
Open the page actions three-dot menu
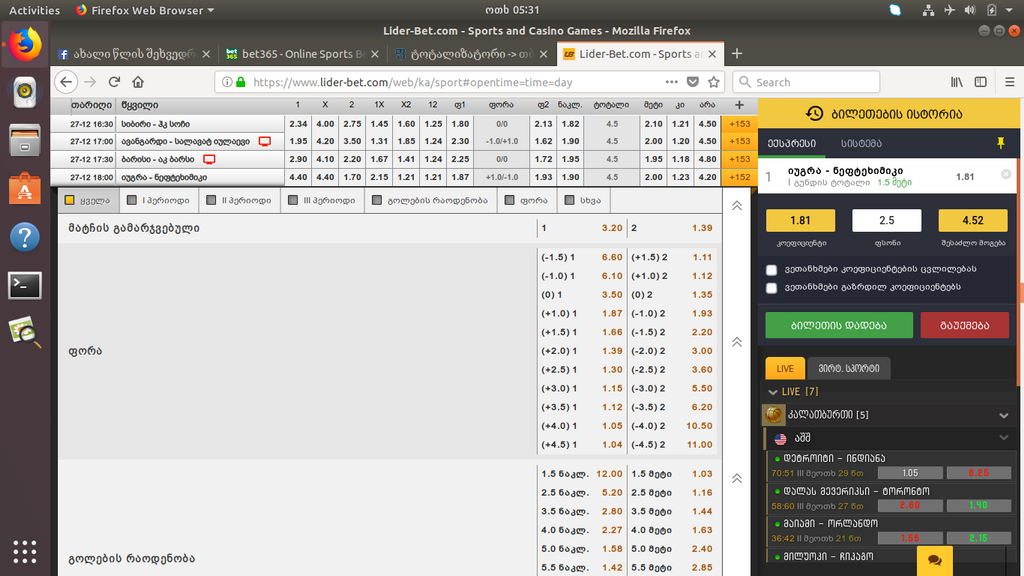coord(671,82)
